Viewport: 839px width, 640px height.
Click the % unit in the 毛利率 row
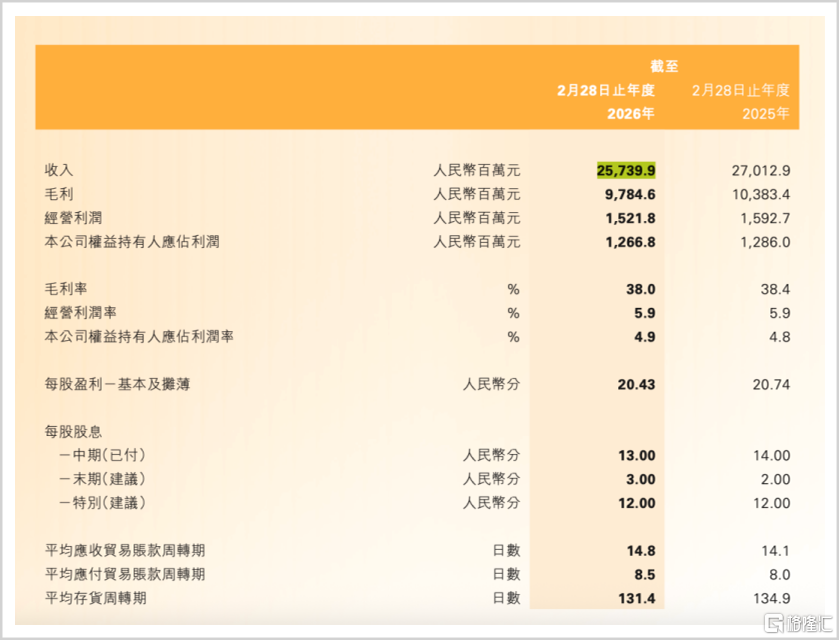(x=513, y=289)
